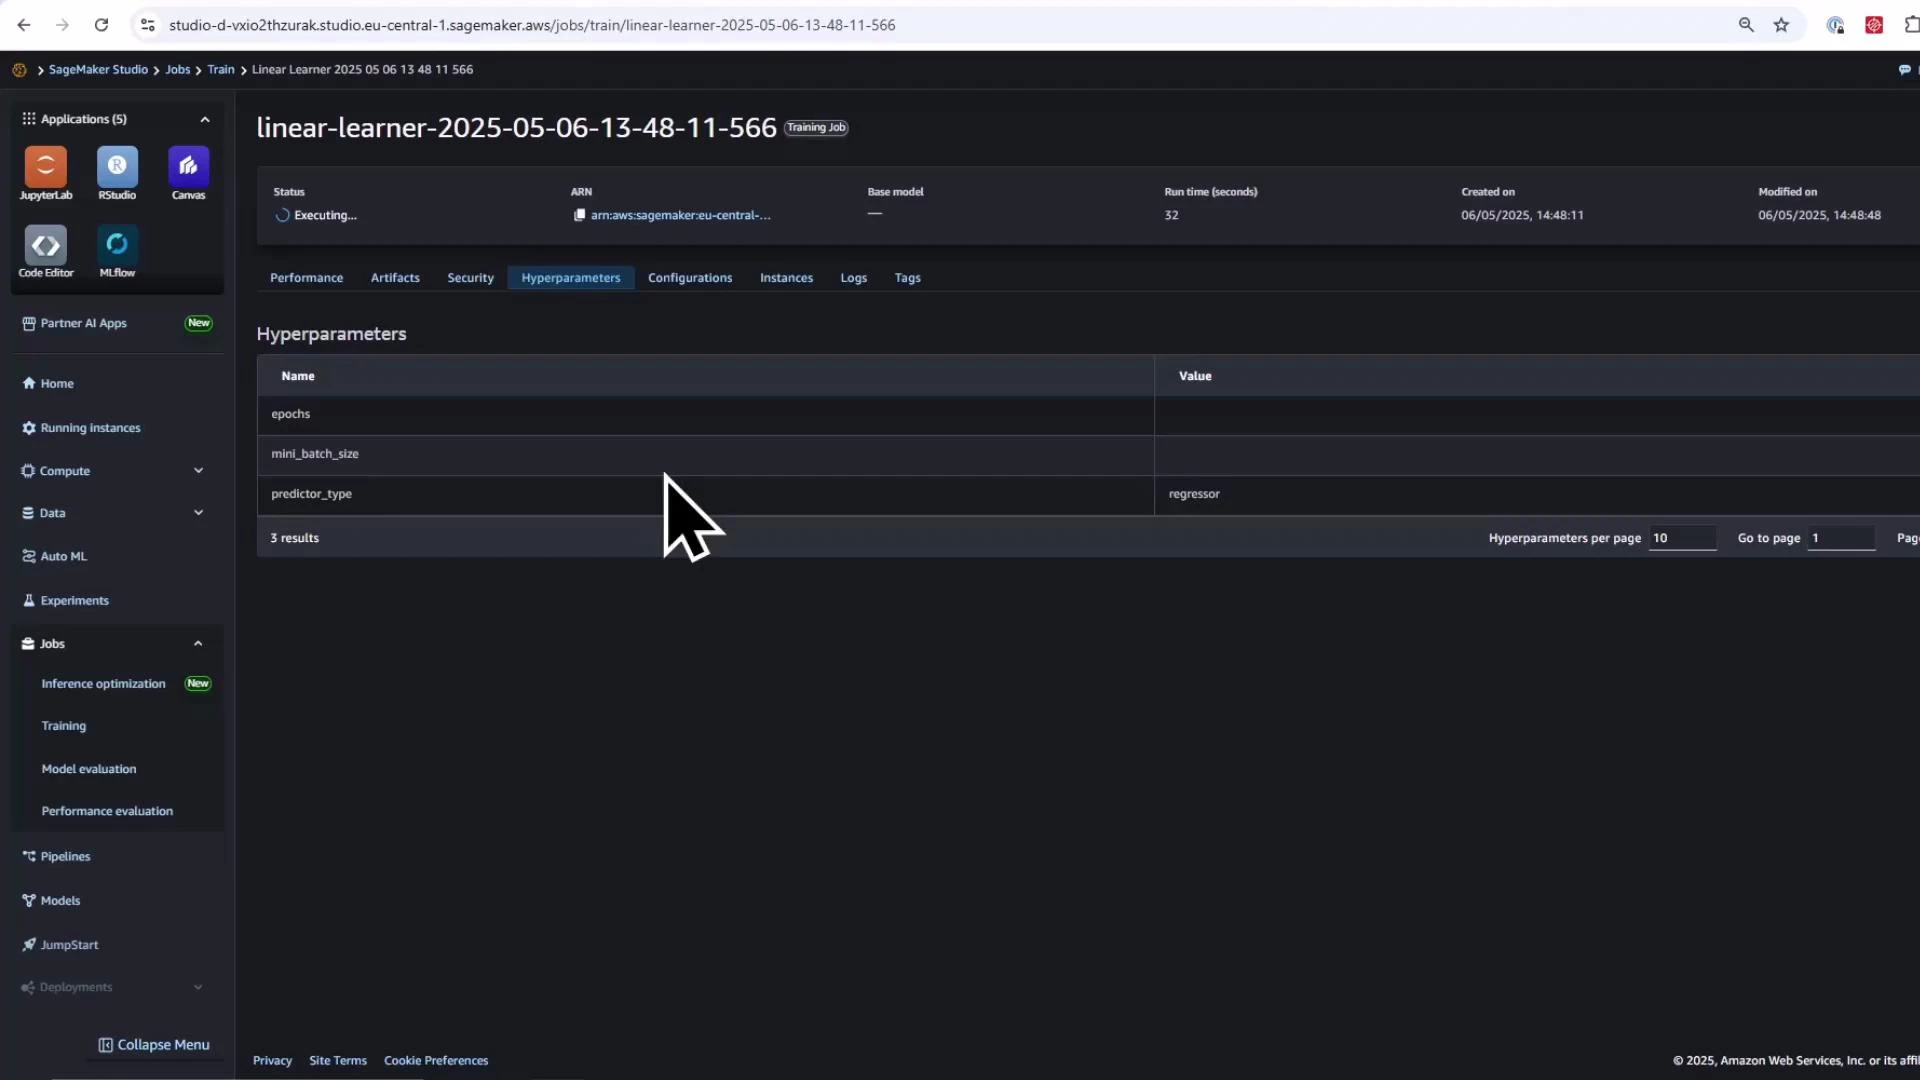
Task: Expand the Compute section
Action: [198, 470]
